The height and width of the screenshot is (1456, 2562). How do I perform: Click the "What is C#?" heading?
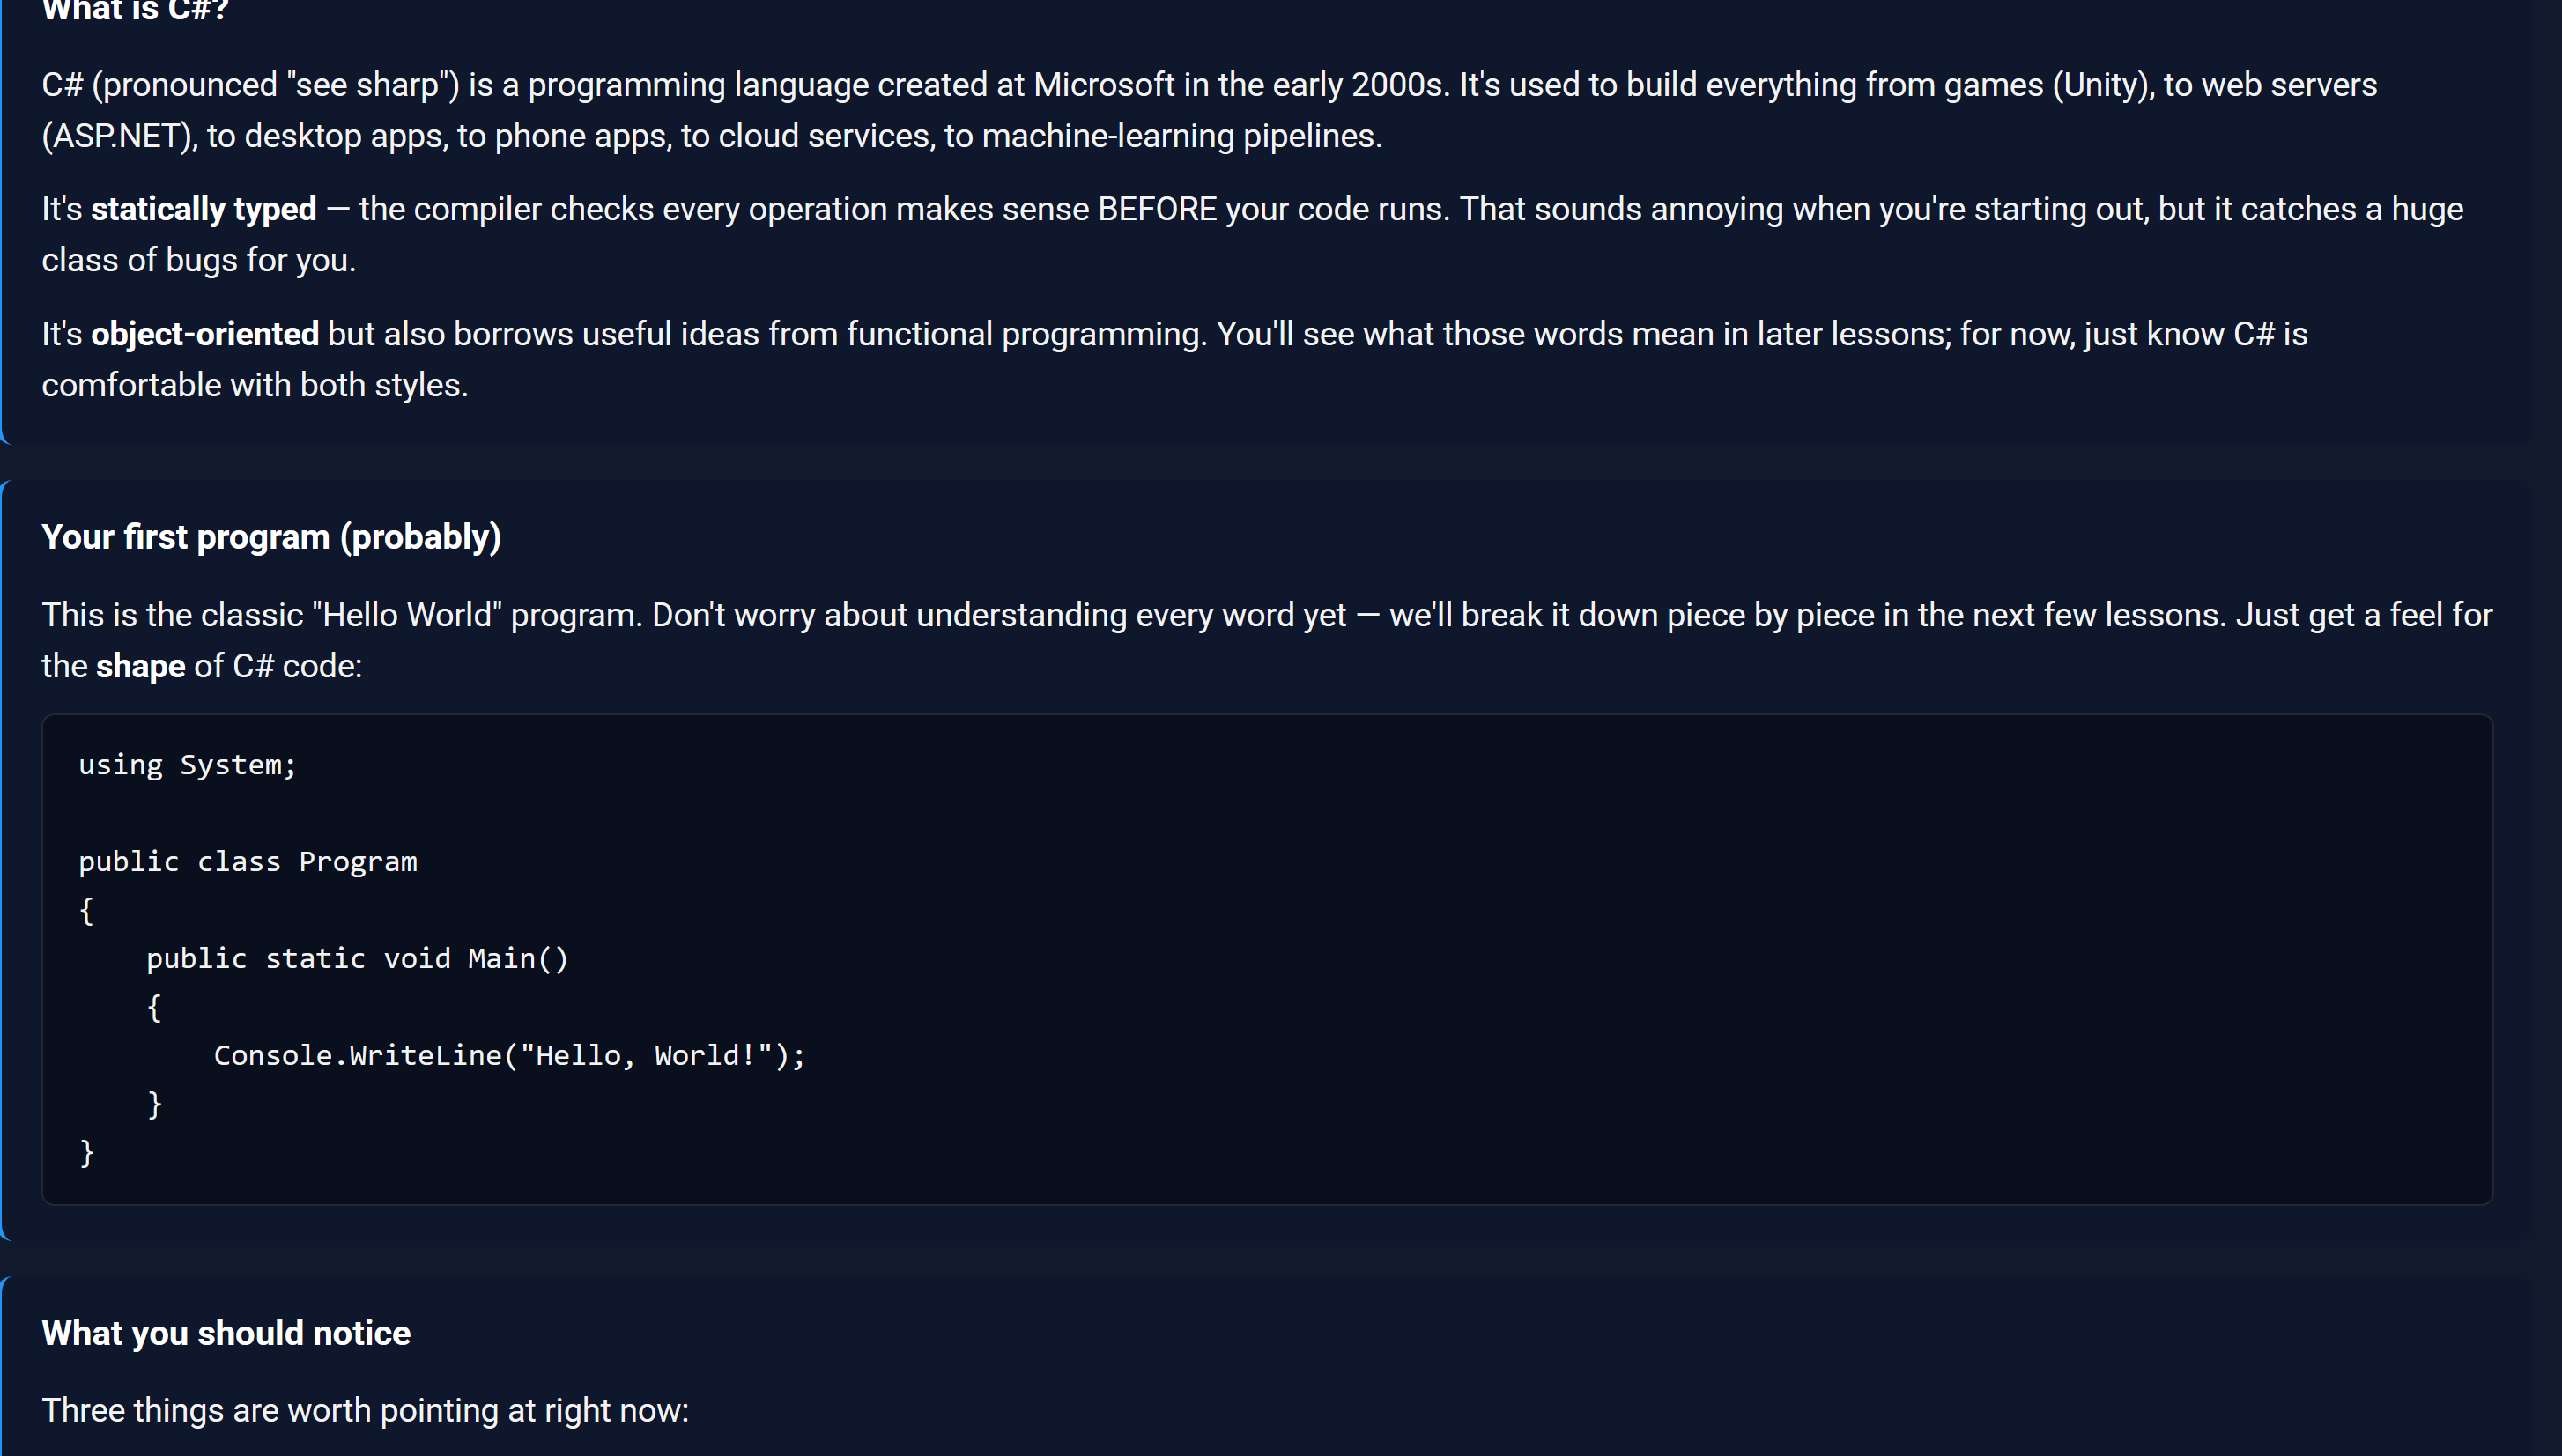(135, 10)
